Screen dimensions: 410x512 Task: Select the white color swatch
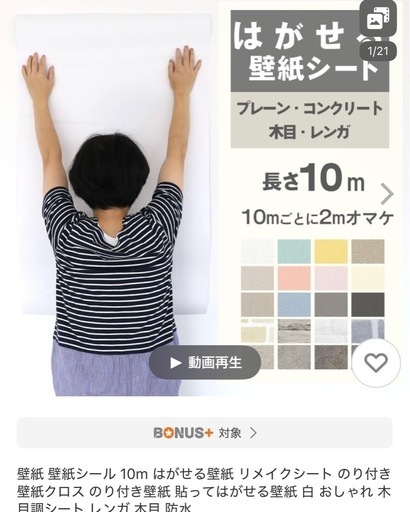click(257, 252)
